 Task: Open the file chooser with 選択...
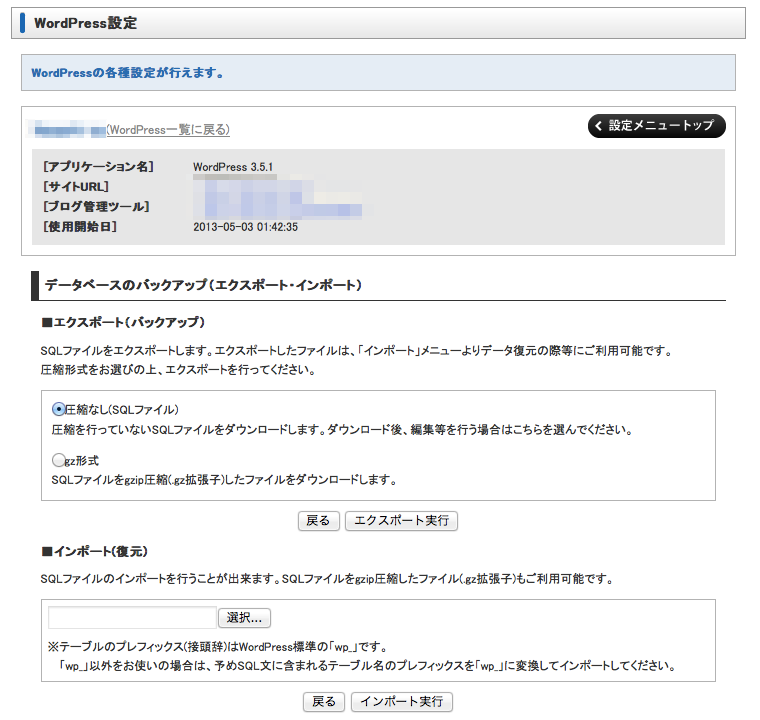244,618
